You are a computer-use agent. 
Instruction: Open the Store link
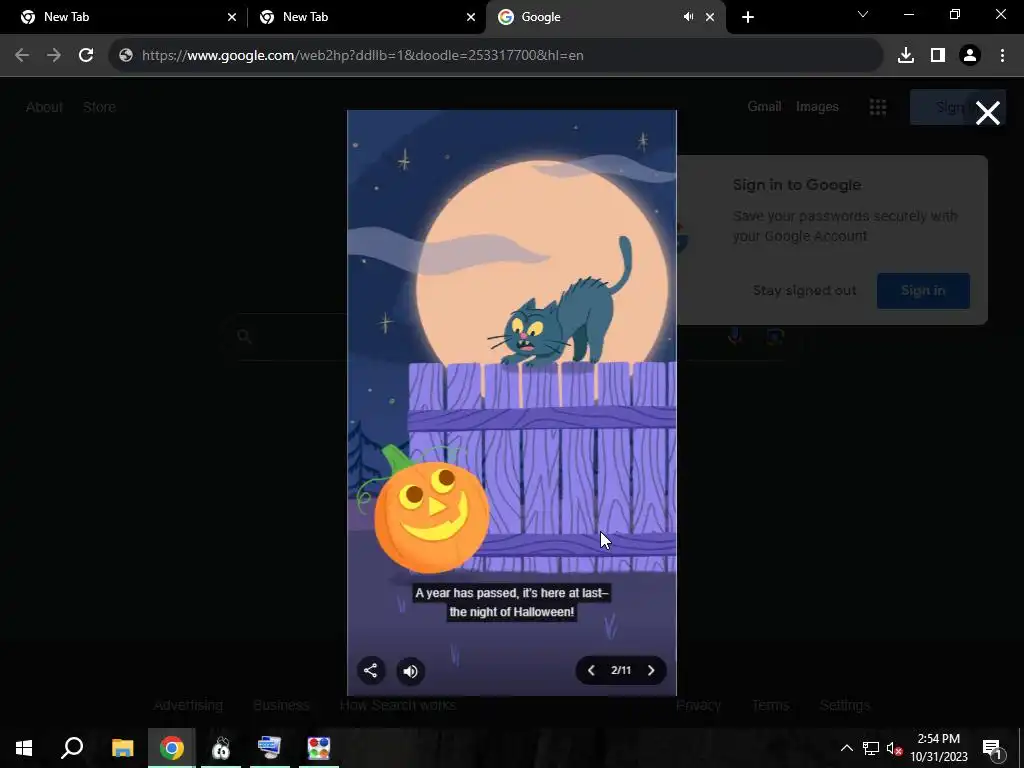click(99, 107)
